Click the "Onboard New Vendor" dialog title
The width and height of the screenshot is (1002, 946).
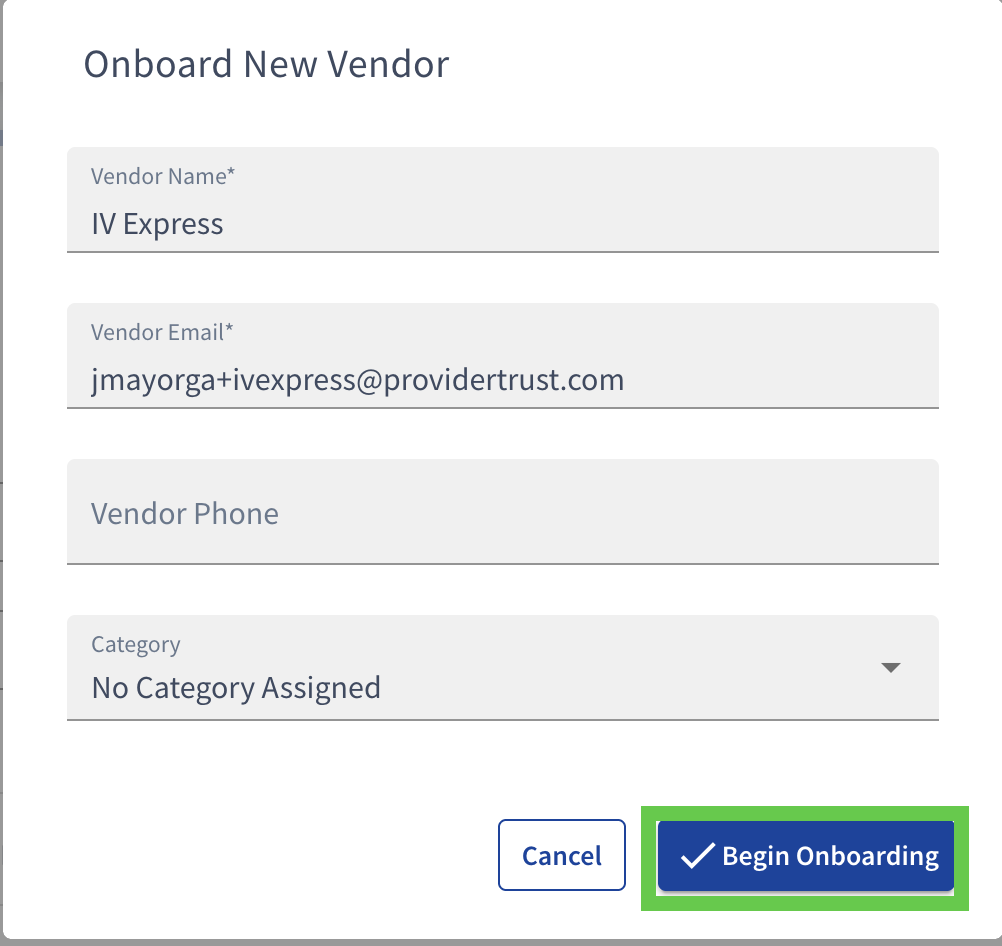266,64
